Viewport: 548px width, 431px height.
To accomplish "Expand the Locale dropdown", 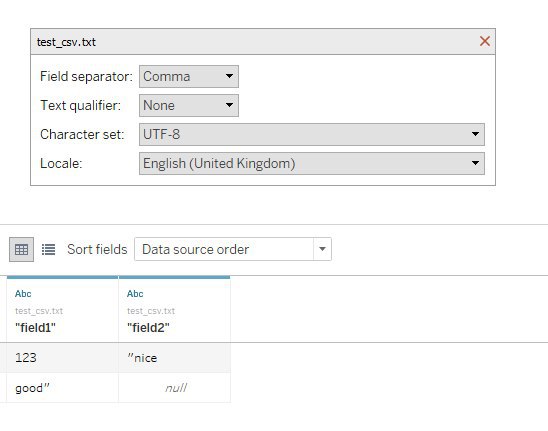I will coord(312,163).
